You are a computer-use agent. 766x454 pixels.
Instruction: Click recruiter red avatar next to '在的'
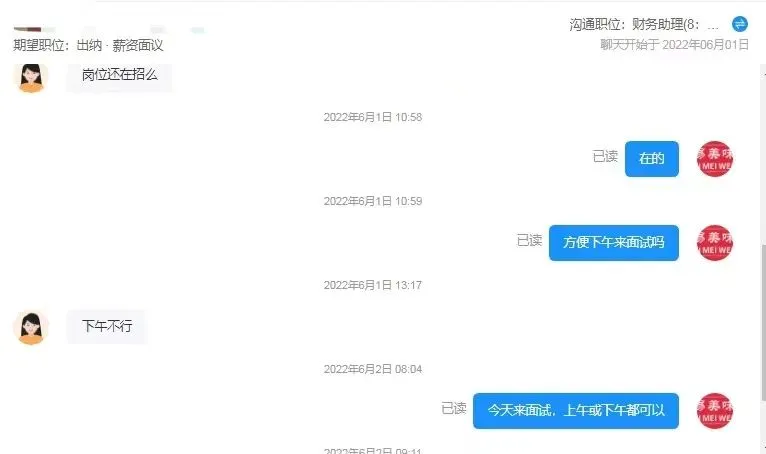click(714, 159)
